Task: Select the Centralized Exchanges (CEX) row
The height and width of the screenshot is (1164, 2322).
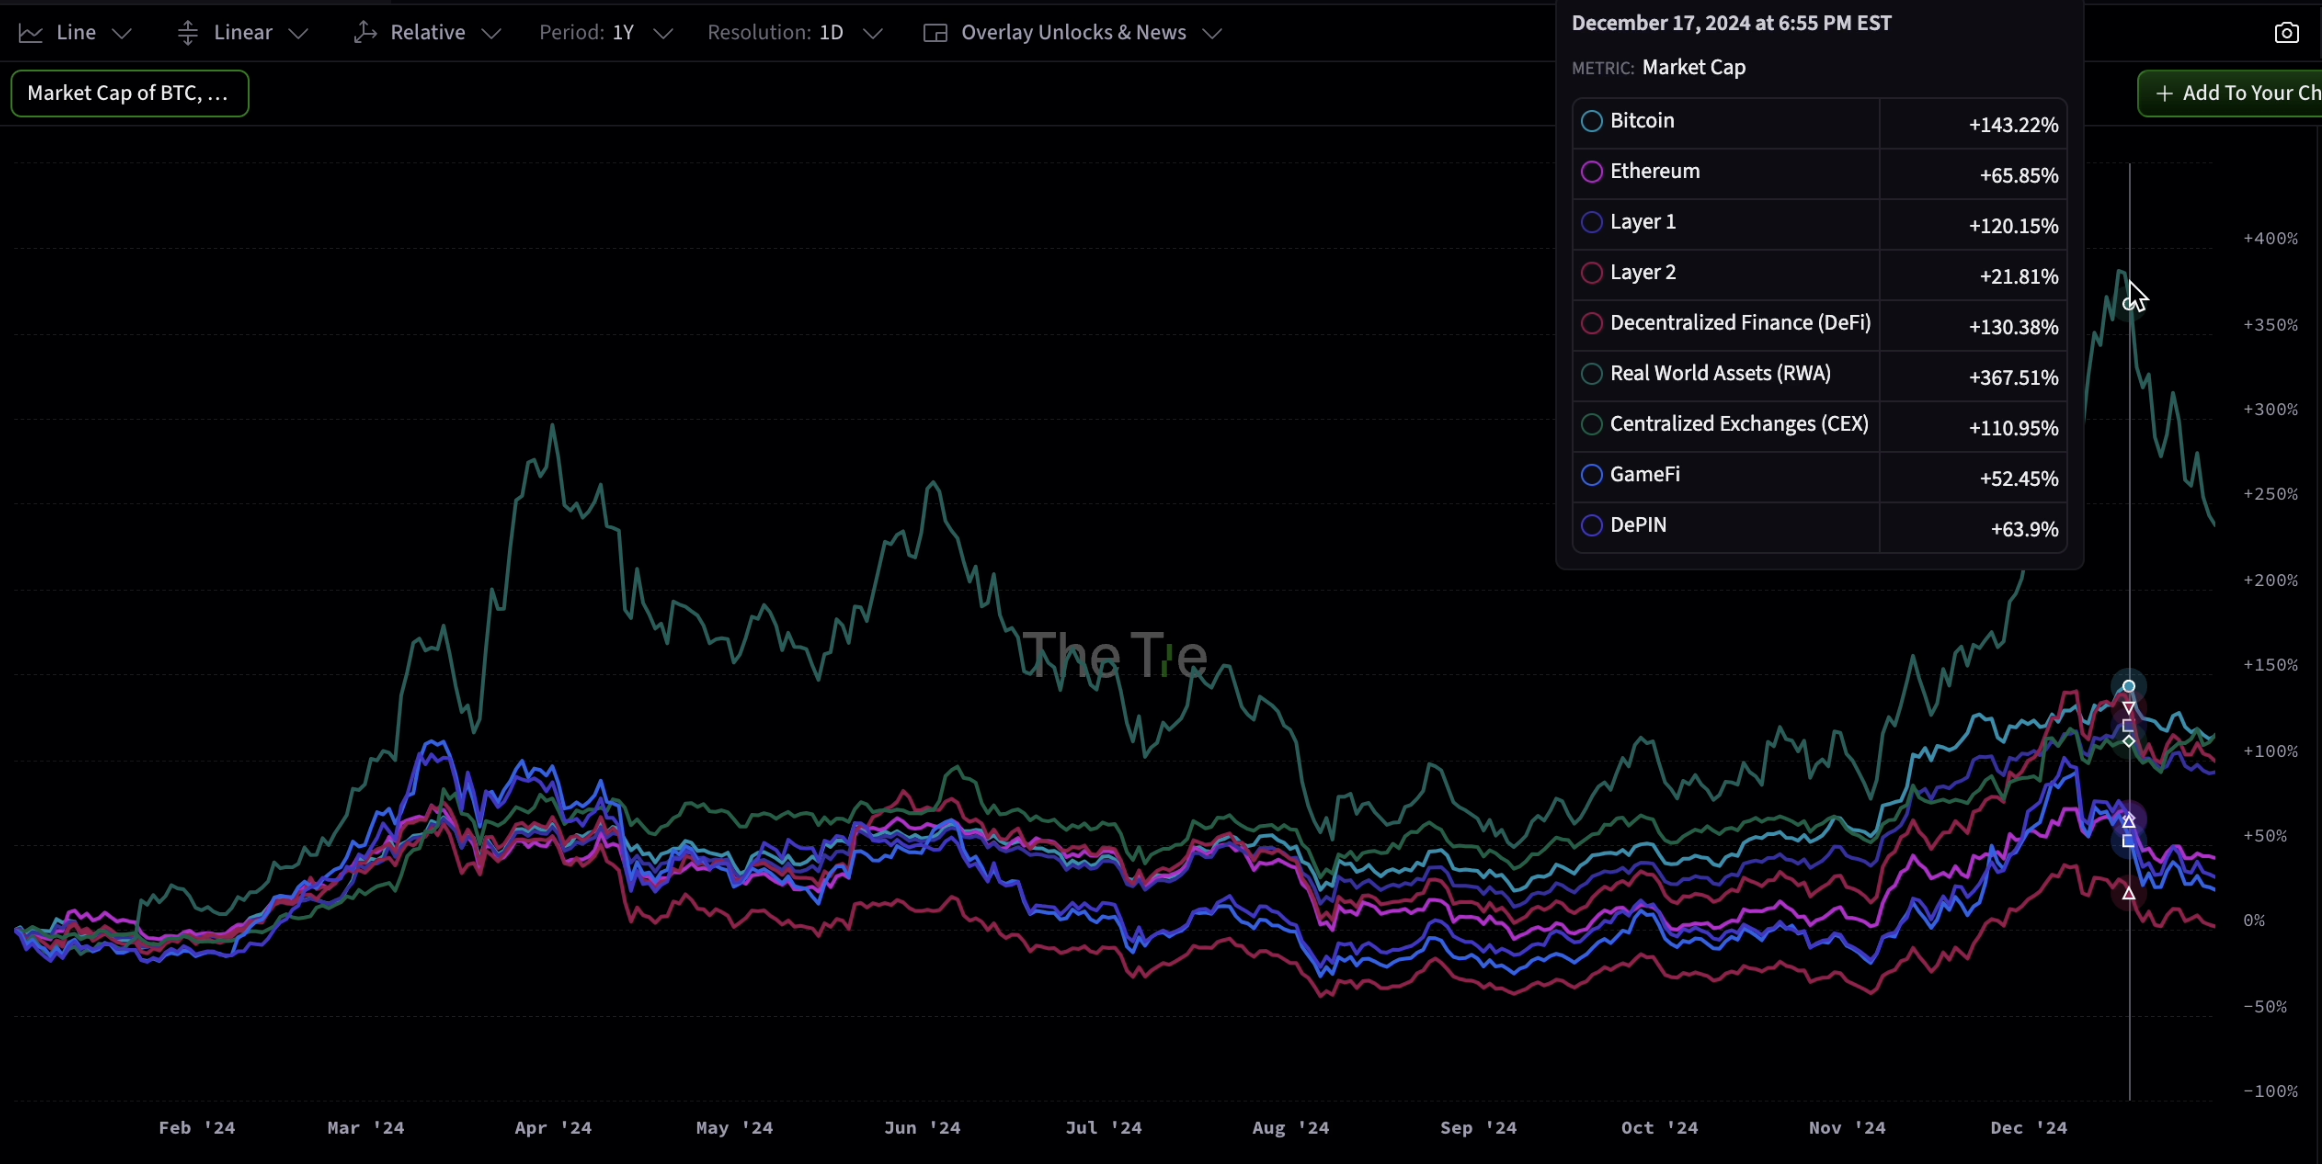Action: click(1738, 424)
